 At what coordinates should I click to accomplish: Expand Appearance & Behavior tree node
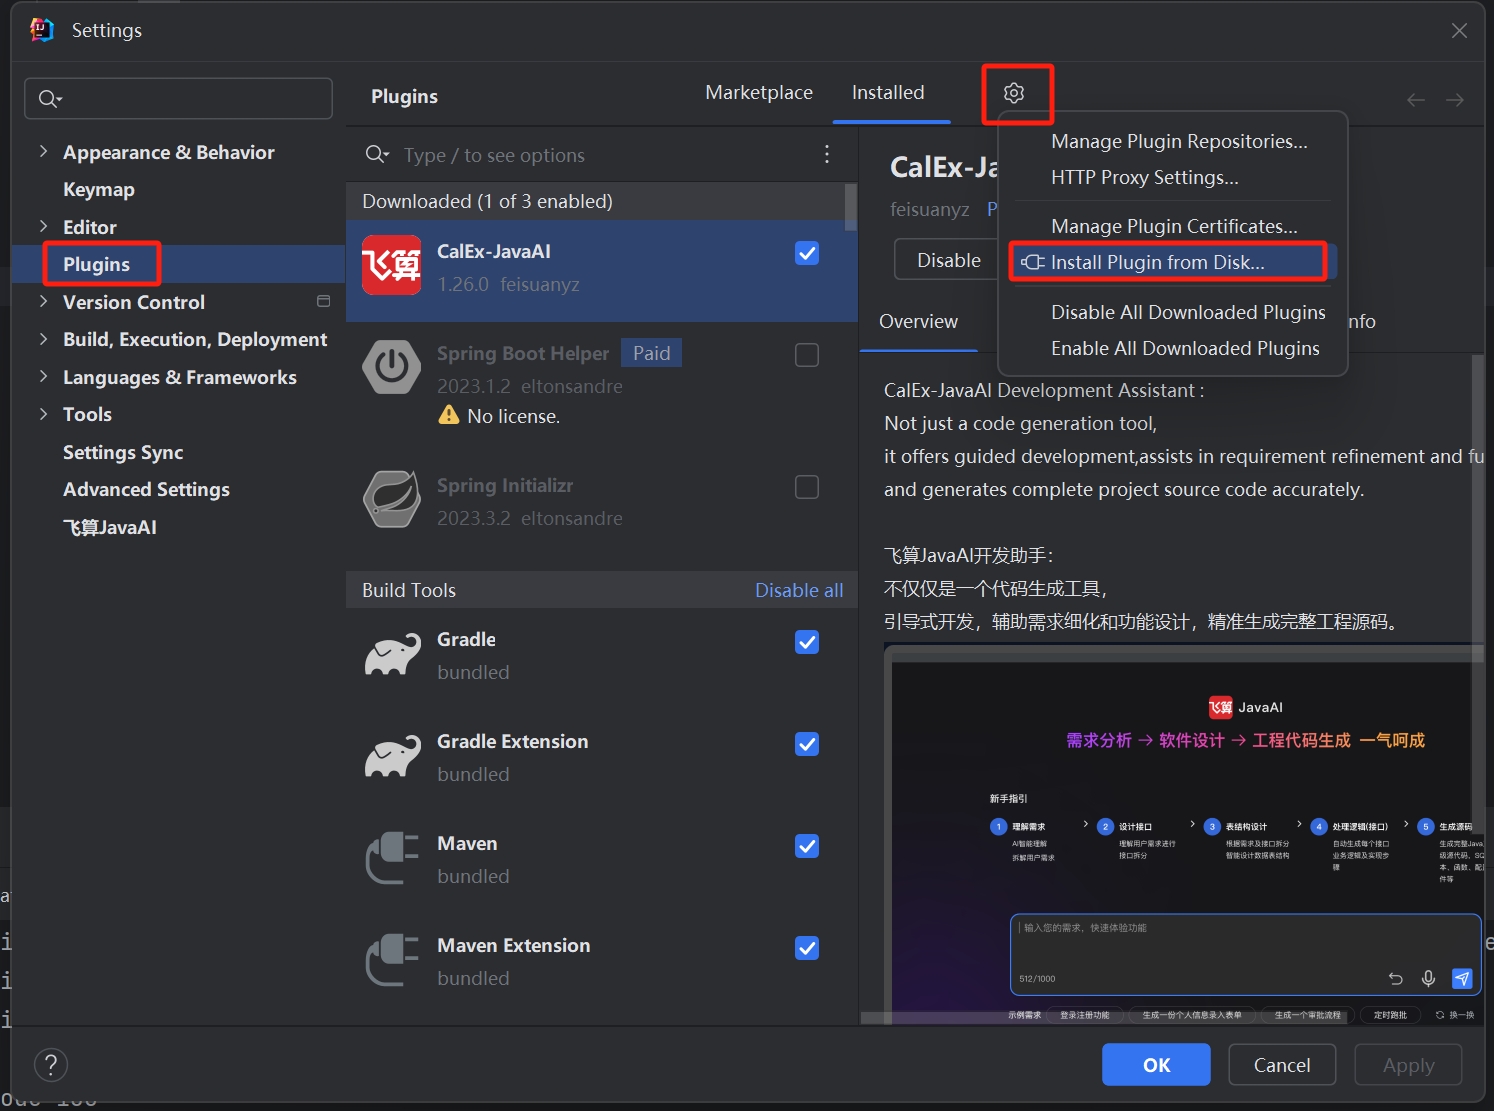click(43, 151)
